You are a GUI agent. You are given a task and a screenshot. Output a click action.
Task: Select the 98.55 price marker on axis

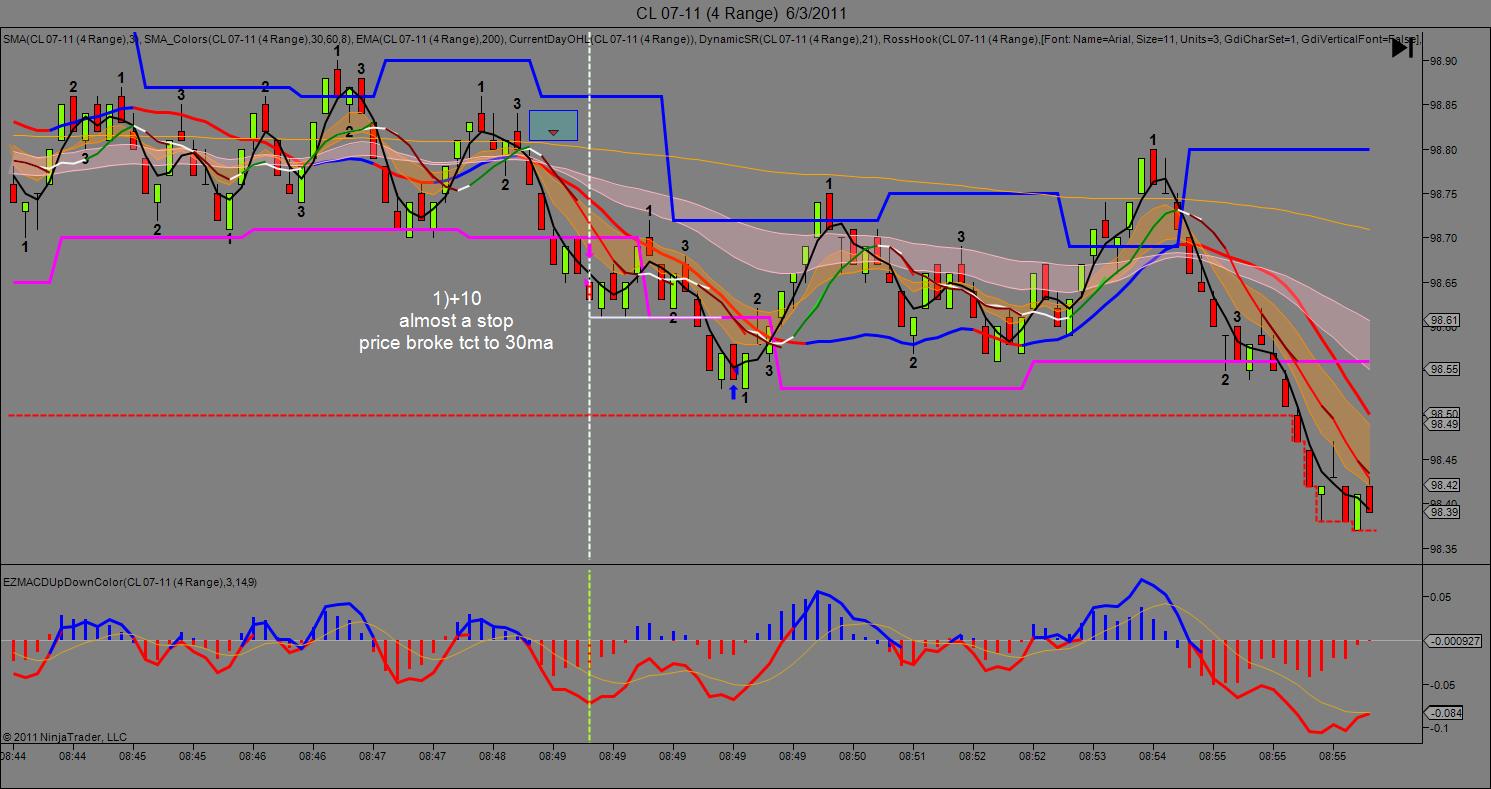[1444, 369]
